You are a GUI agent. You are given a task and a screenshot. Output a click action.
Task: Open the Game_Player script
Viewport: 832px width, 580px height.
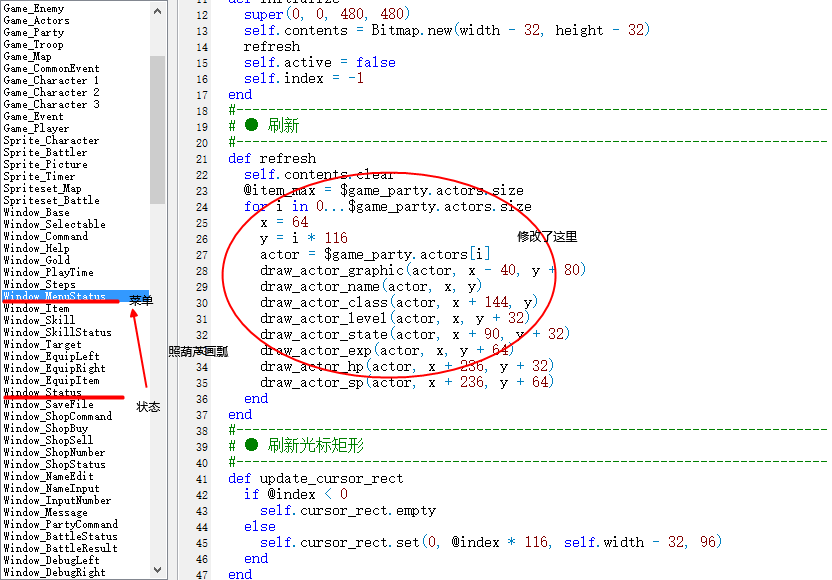click(x=36, y=128)
